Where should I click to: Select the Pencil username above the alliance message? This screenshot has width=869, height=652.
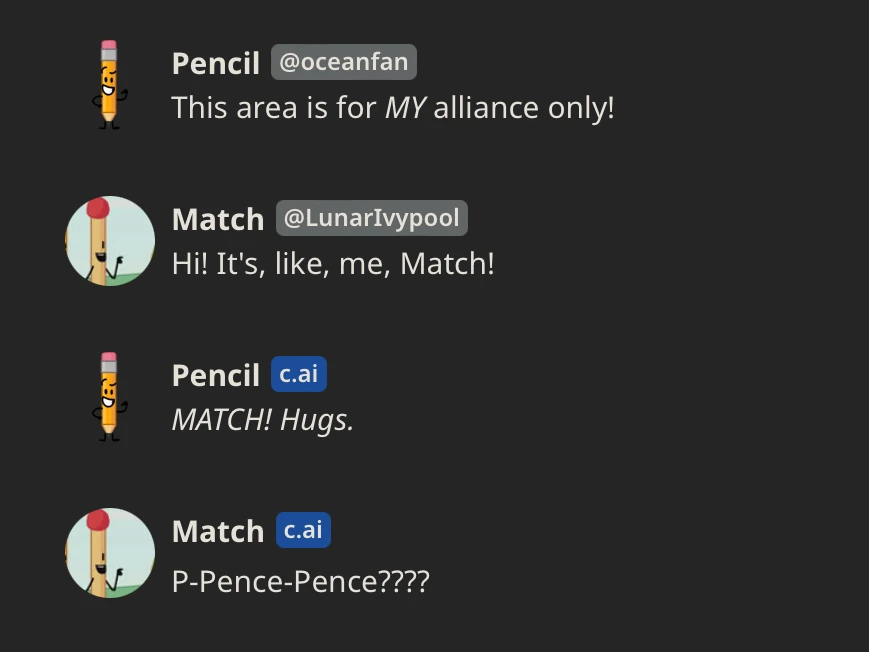tap(215, 62)
